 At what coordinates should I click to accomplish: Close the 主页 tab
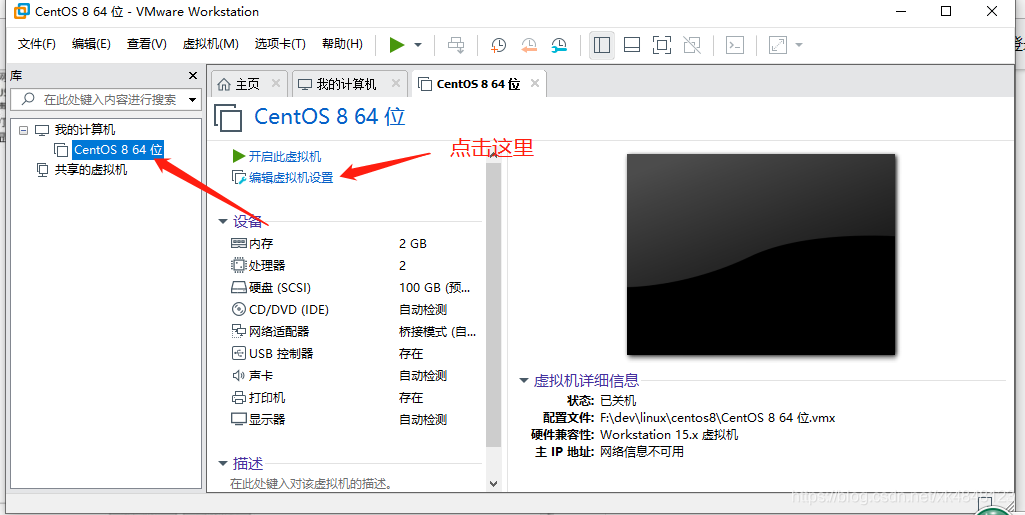(276, 83)
